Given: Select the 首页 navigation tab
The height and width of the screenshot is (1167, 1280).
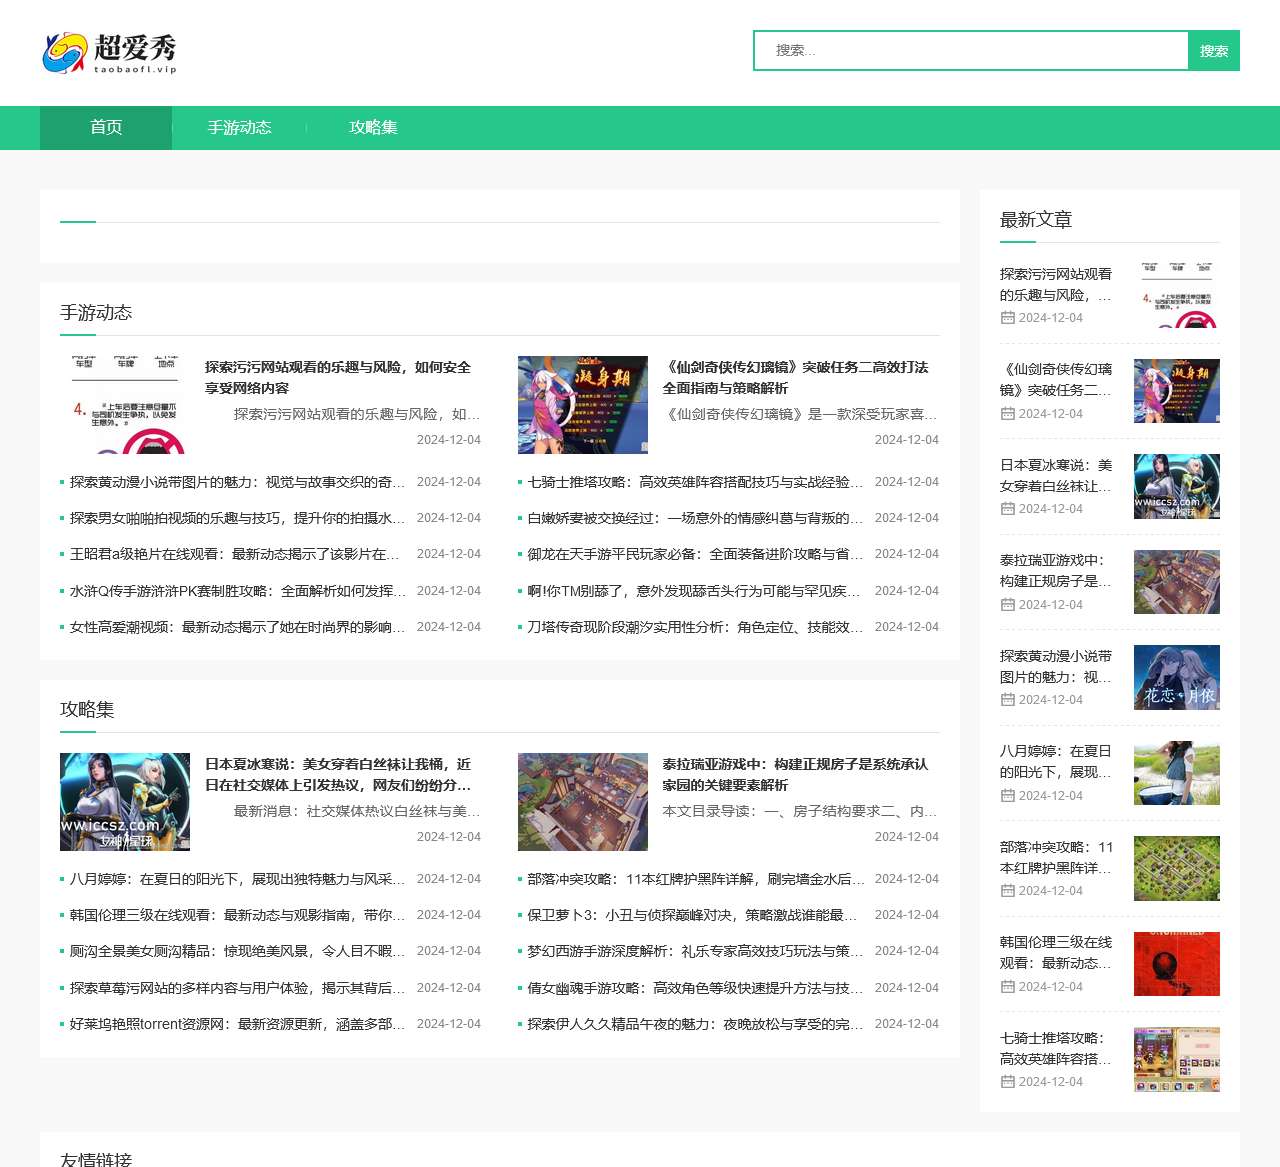Looking at the screenshot, I should click(x=105, y=127).
